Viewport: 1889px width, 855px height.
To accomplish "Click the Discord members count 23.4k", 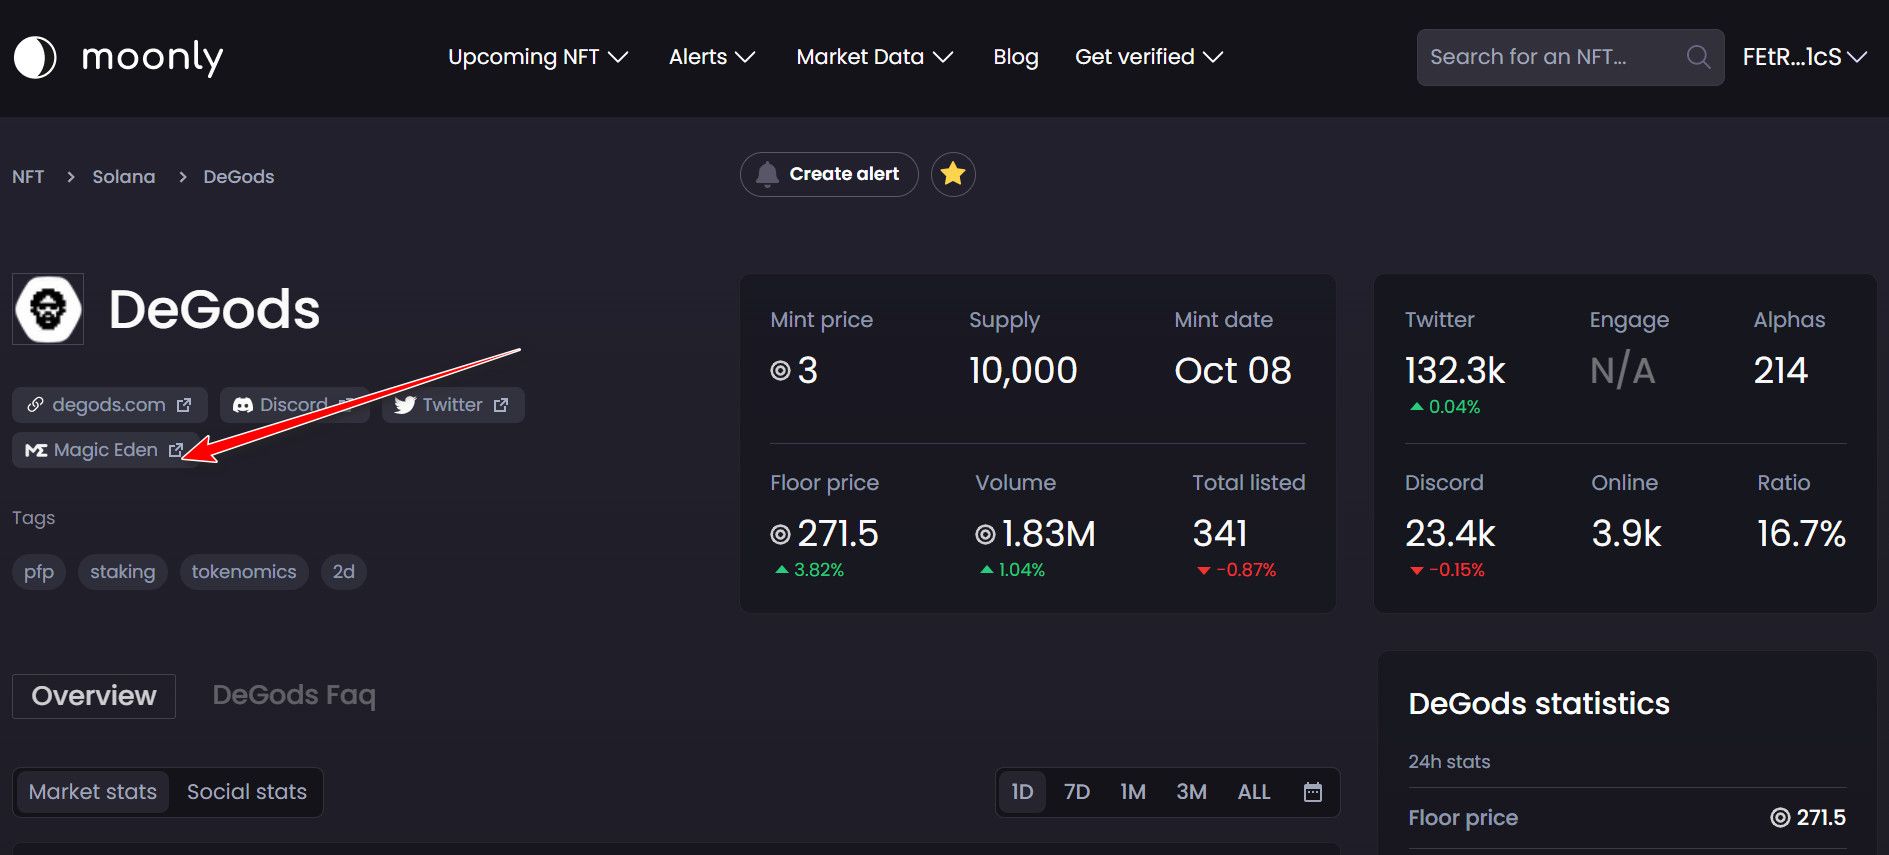I will 1450,534.
